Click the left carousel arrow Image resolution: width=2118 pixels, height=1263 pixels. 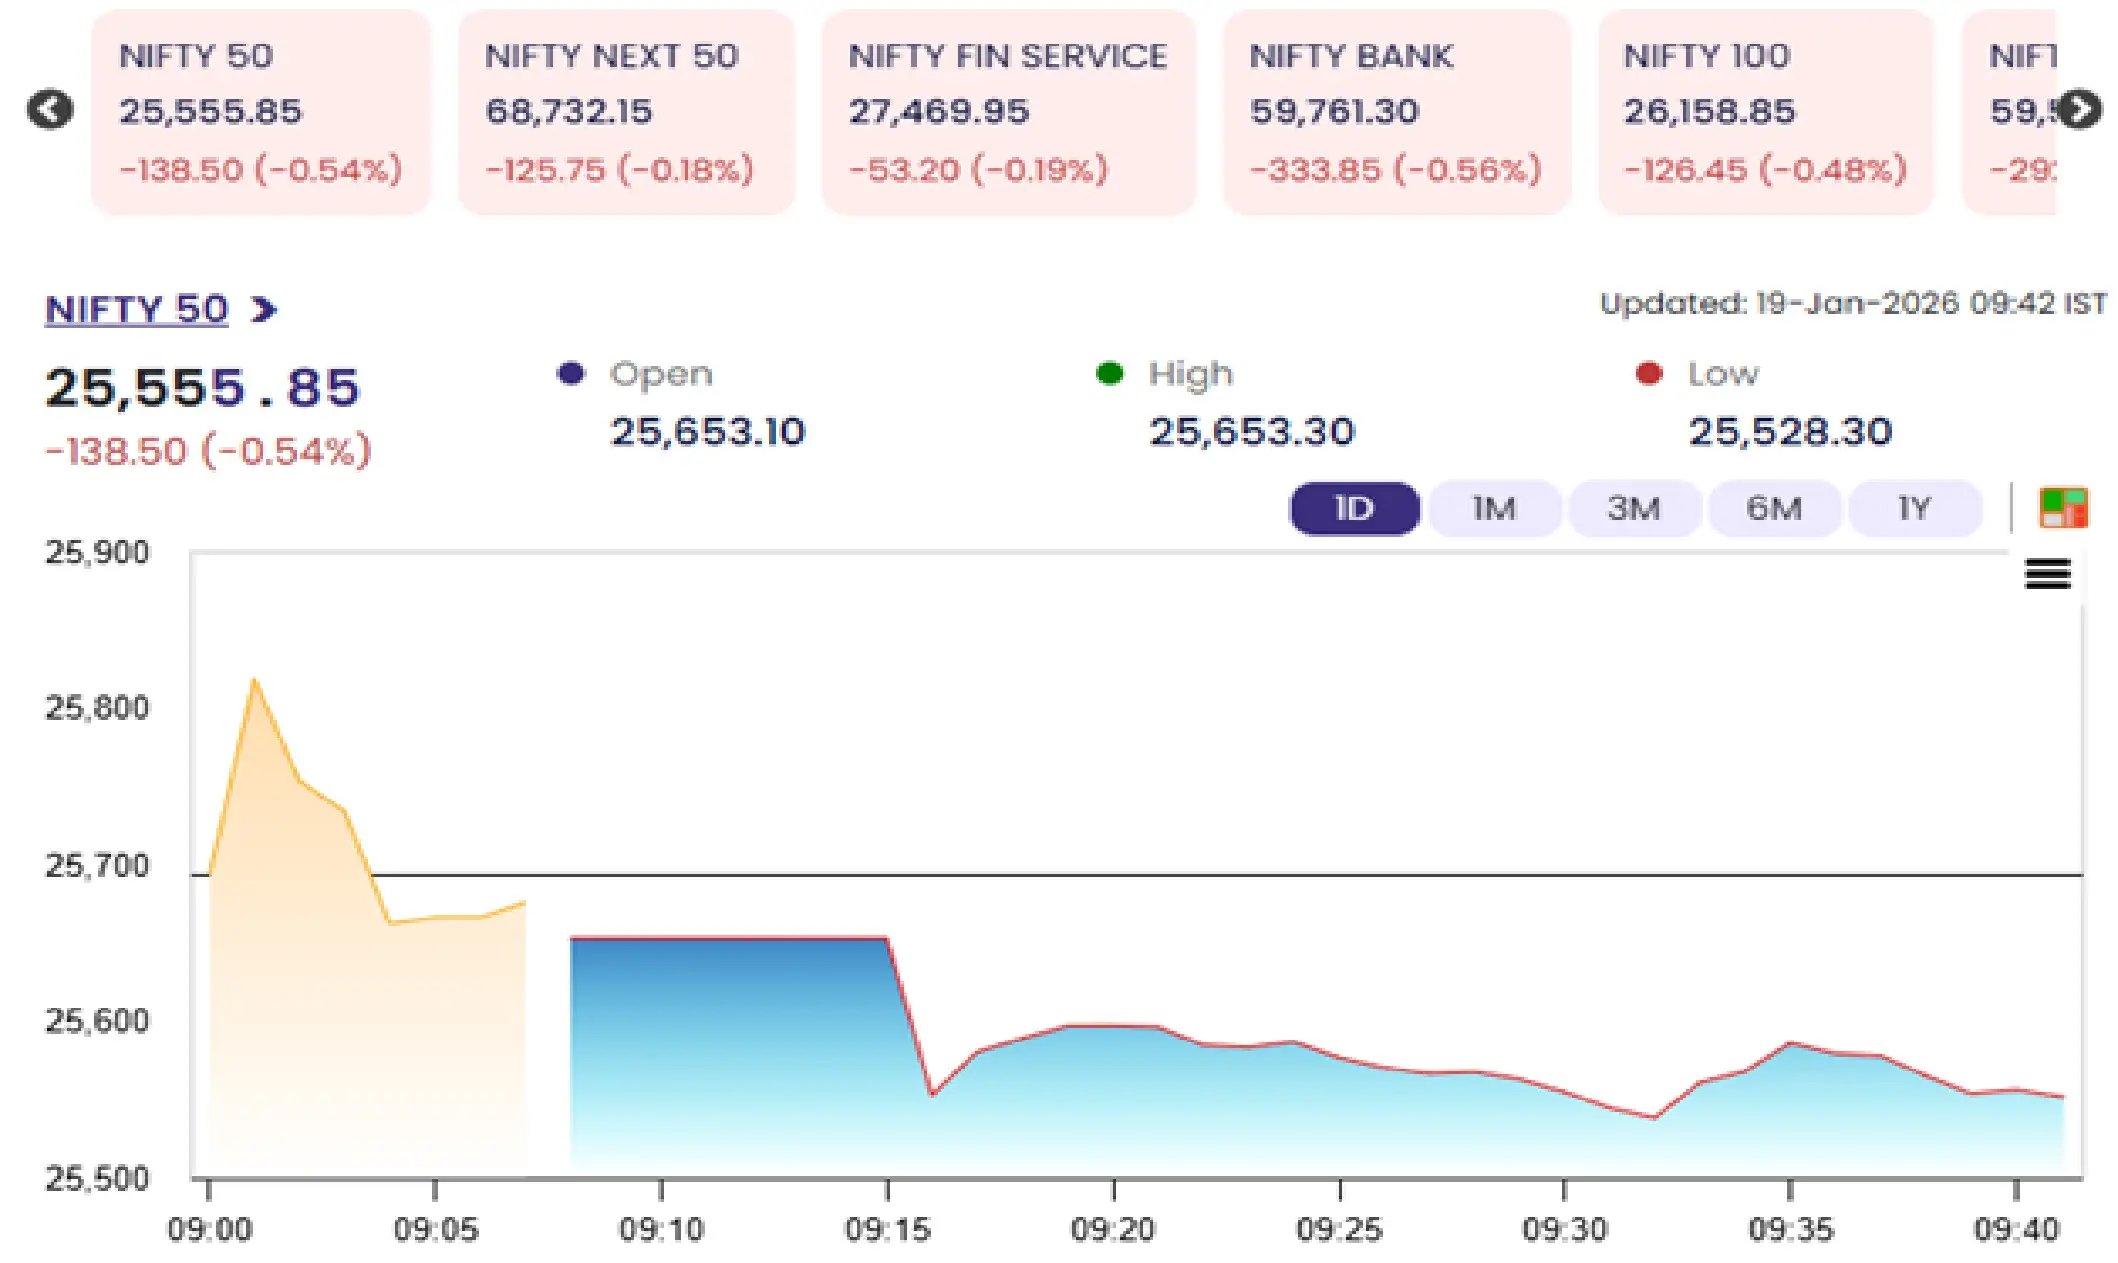[50, 109]
